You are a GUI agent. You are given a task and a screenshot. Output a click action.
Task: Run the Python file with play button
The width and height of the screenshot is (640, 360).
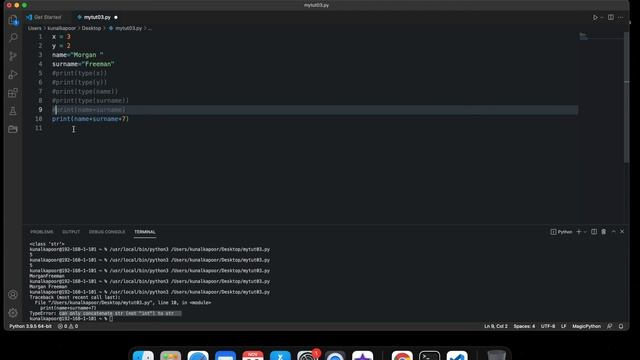coord(595,18)
